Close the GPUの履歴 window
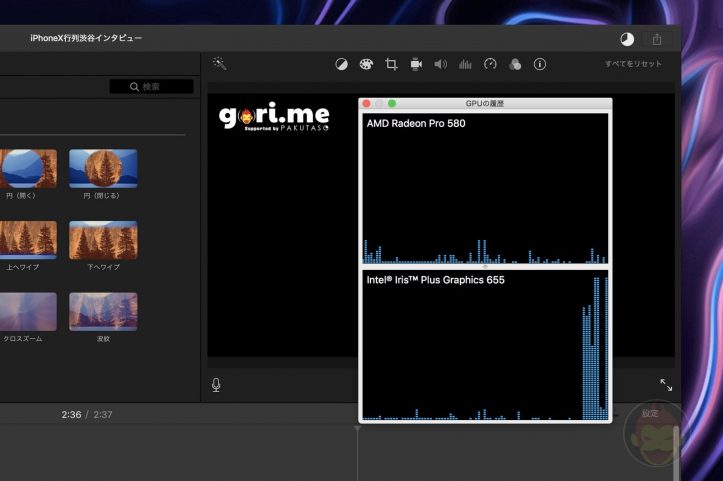The image size is (723, 481). point(367,103)
